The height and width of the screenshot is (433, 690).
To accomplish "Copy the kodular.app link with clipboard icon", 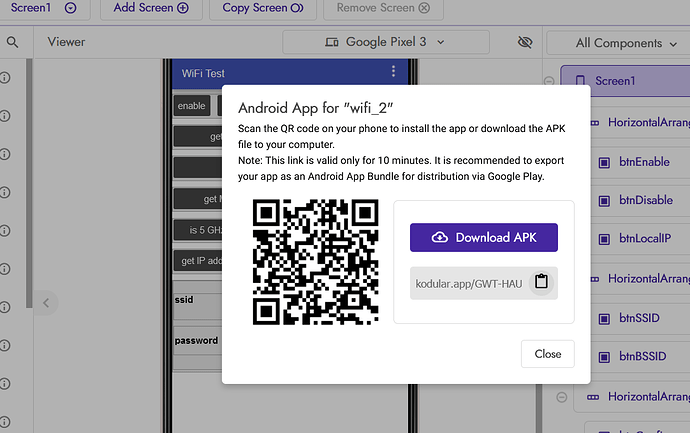I will pos(541,281).
